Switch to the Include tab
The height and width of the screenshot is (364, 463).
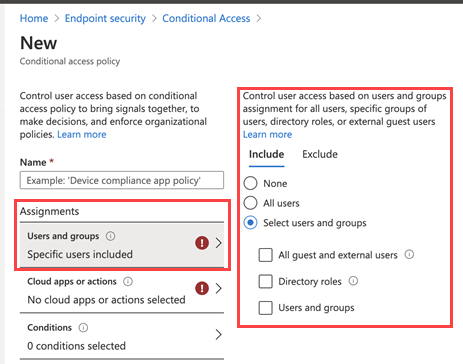[267, 154]
